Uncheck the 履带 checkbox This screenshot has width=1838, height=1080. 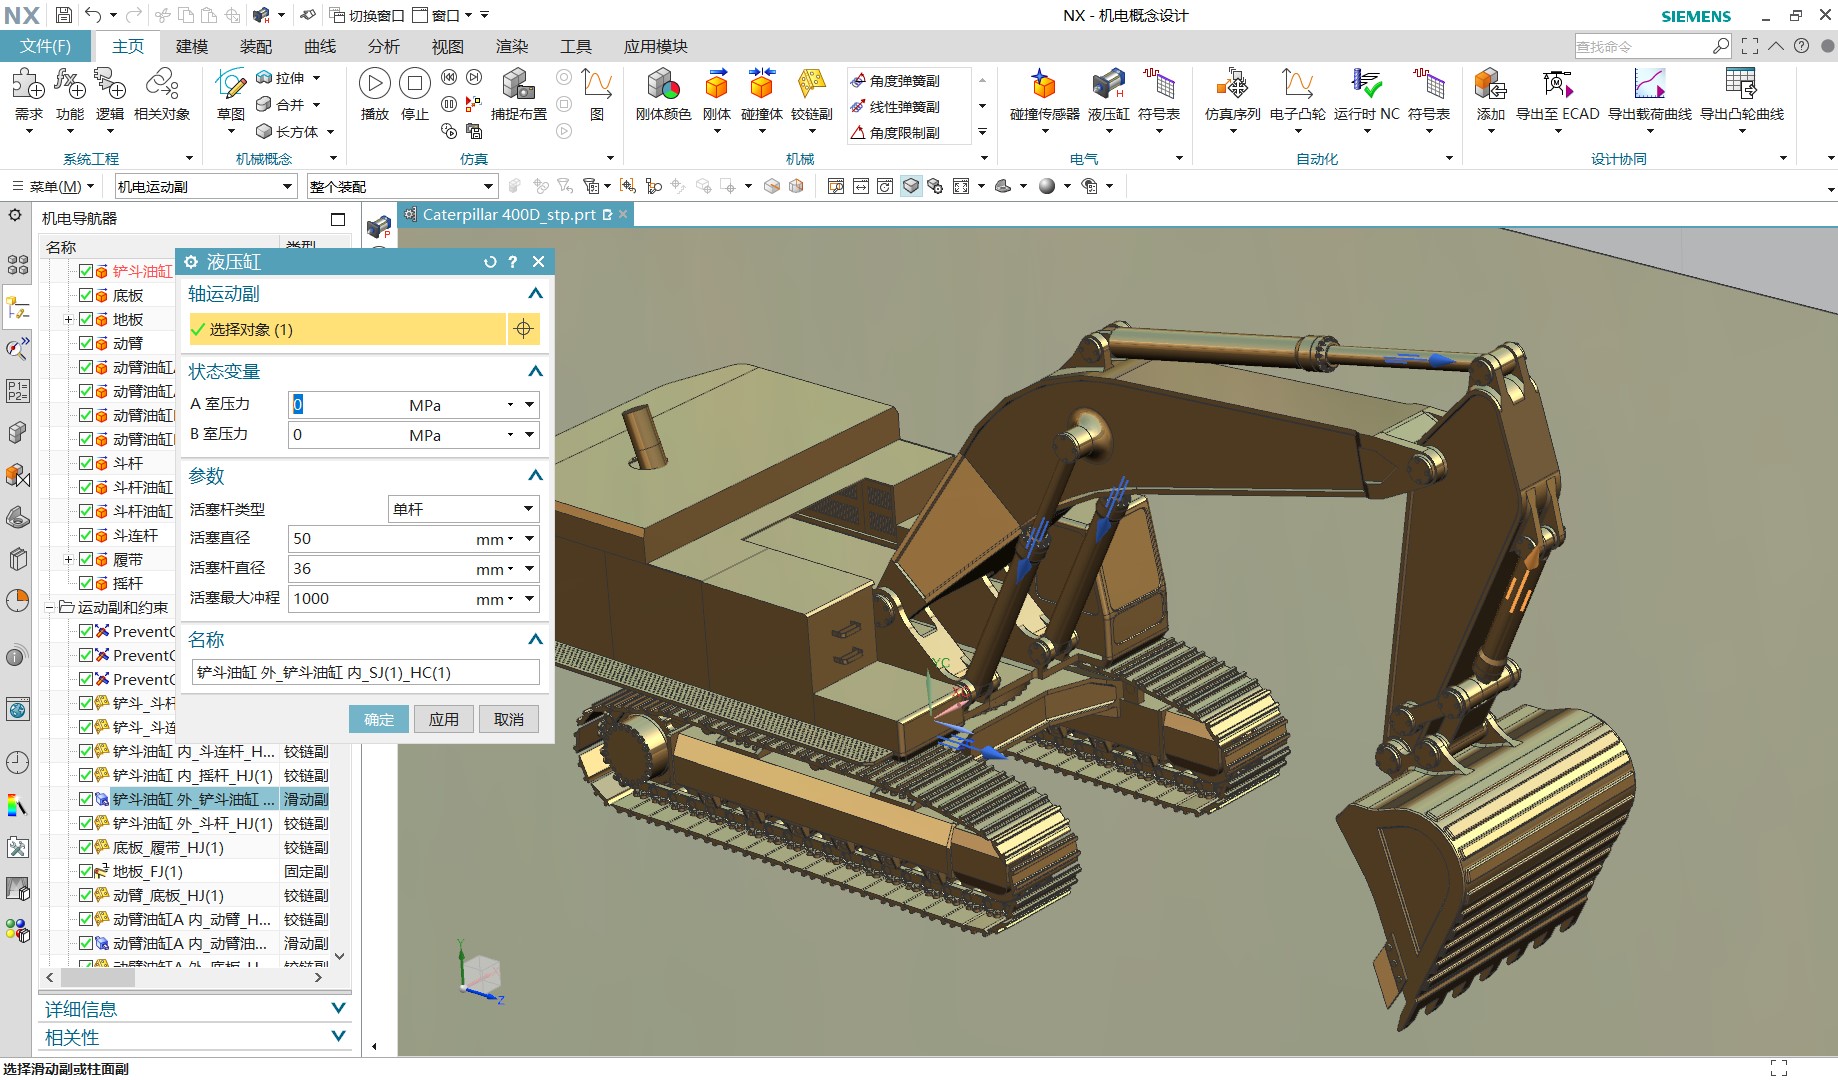[86, 559]
